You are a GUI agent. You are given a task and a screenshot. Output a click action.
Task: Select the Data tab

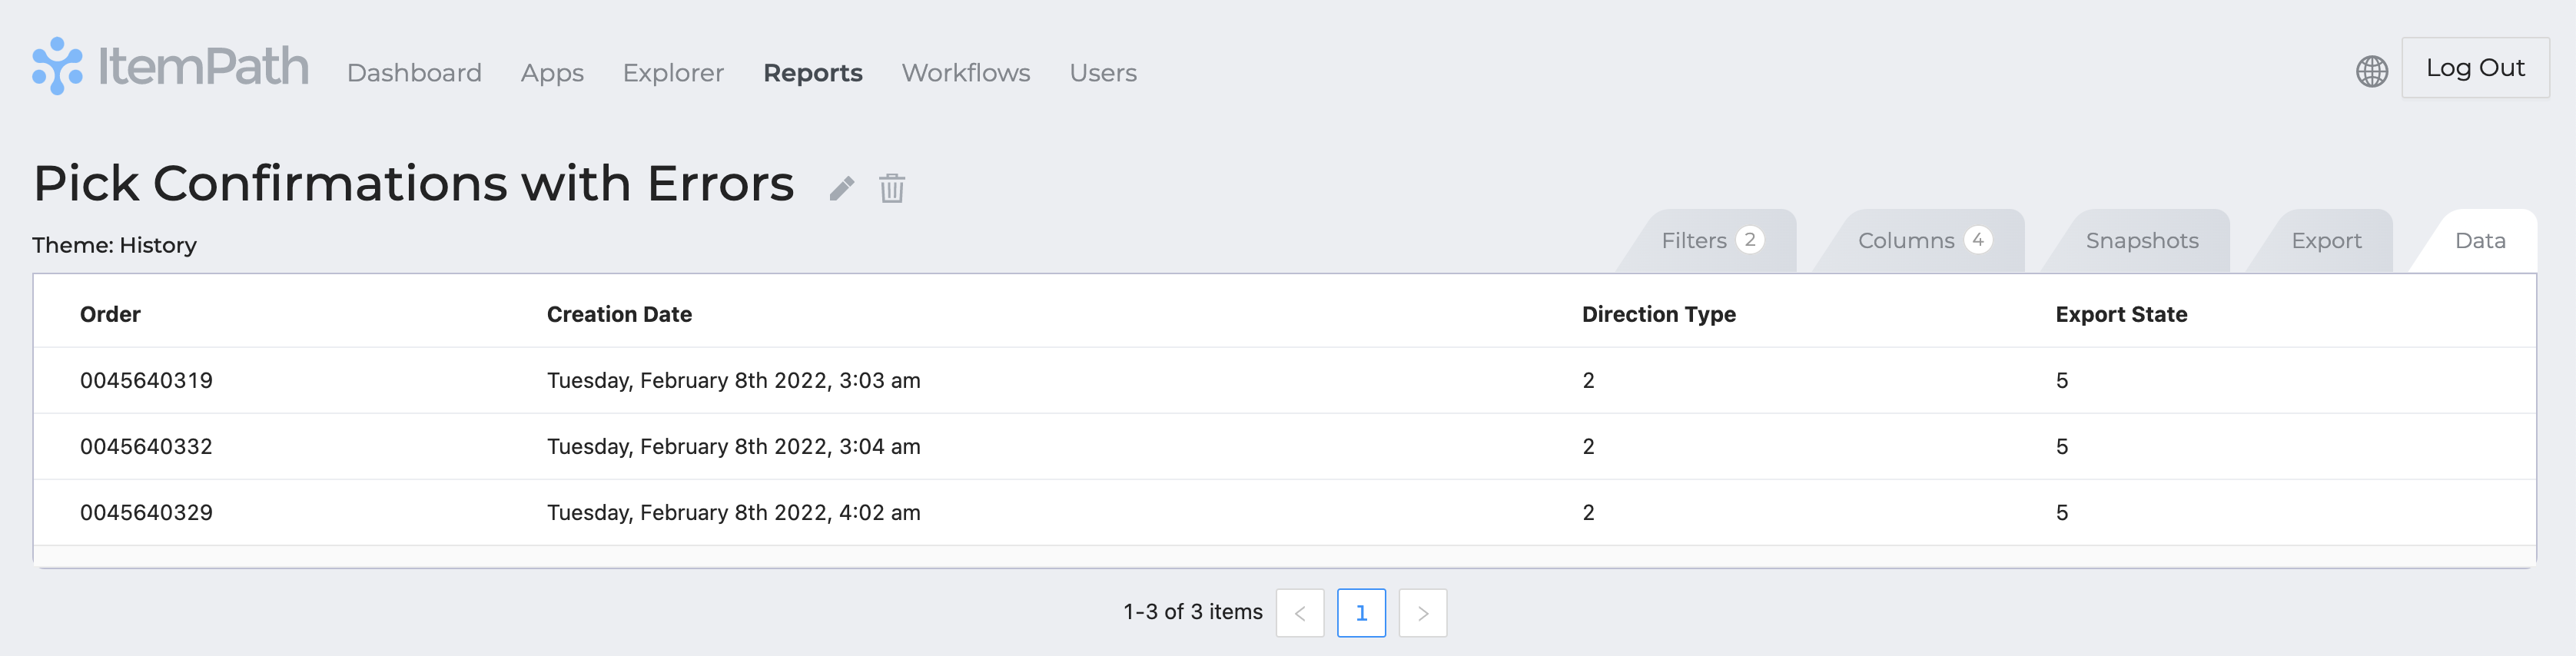click(x=2480, y=241)
